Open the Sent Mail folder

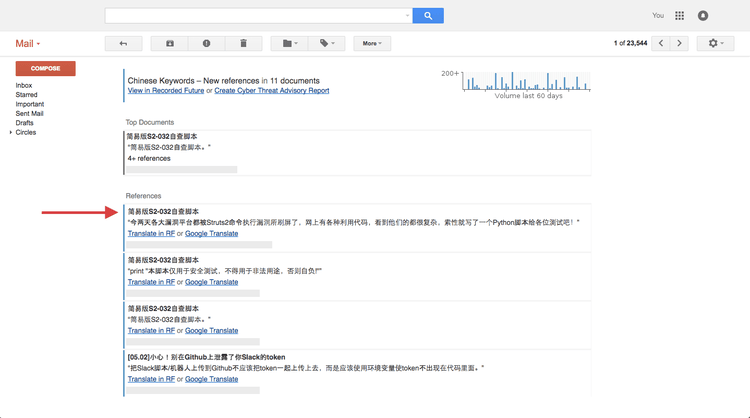(30, 114)
